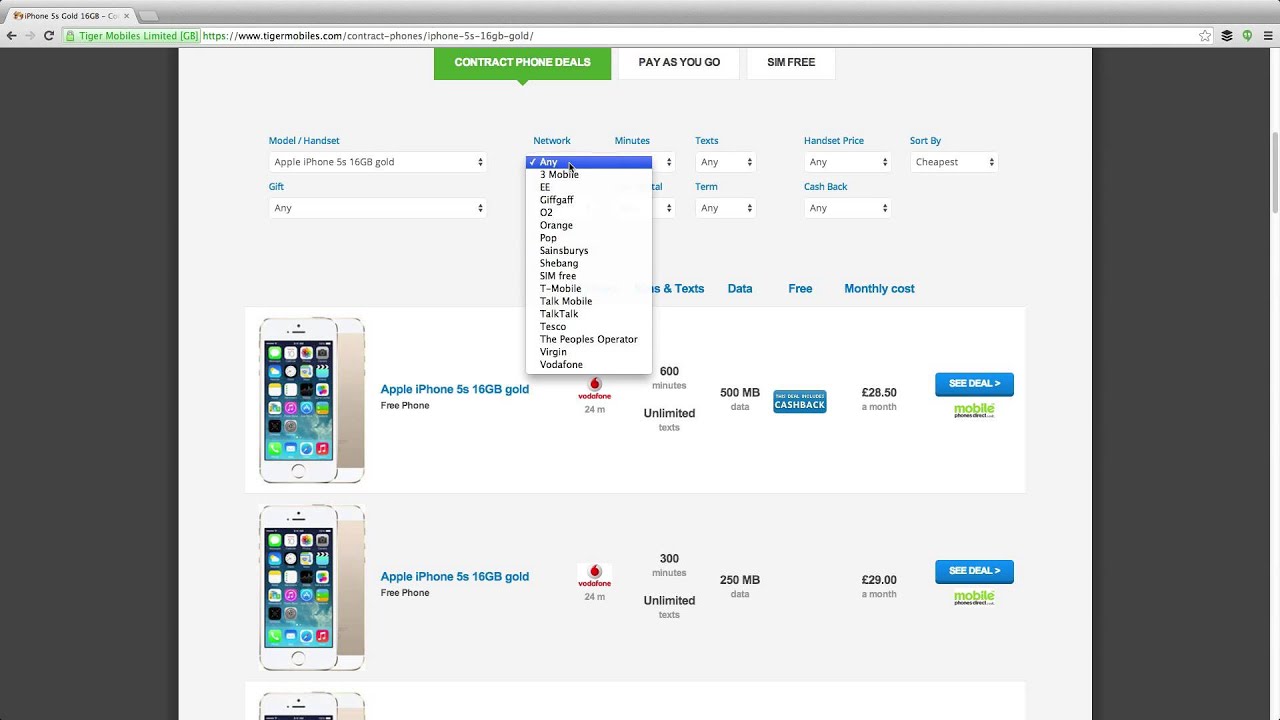Switch to SIM Free tab

click(x=791, y=62)
